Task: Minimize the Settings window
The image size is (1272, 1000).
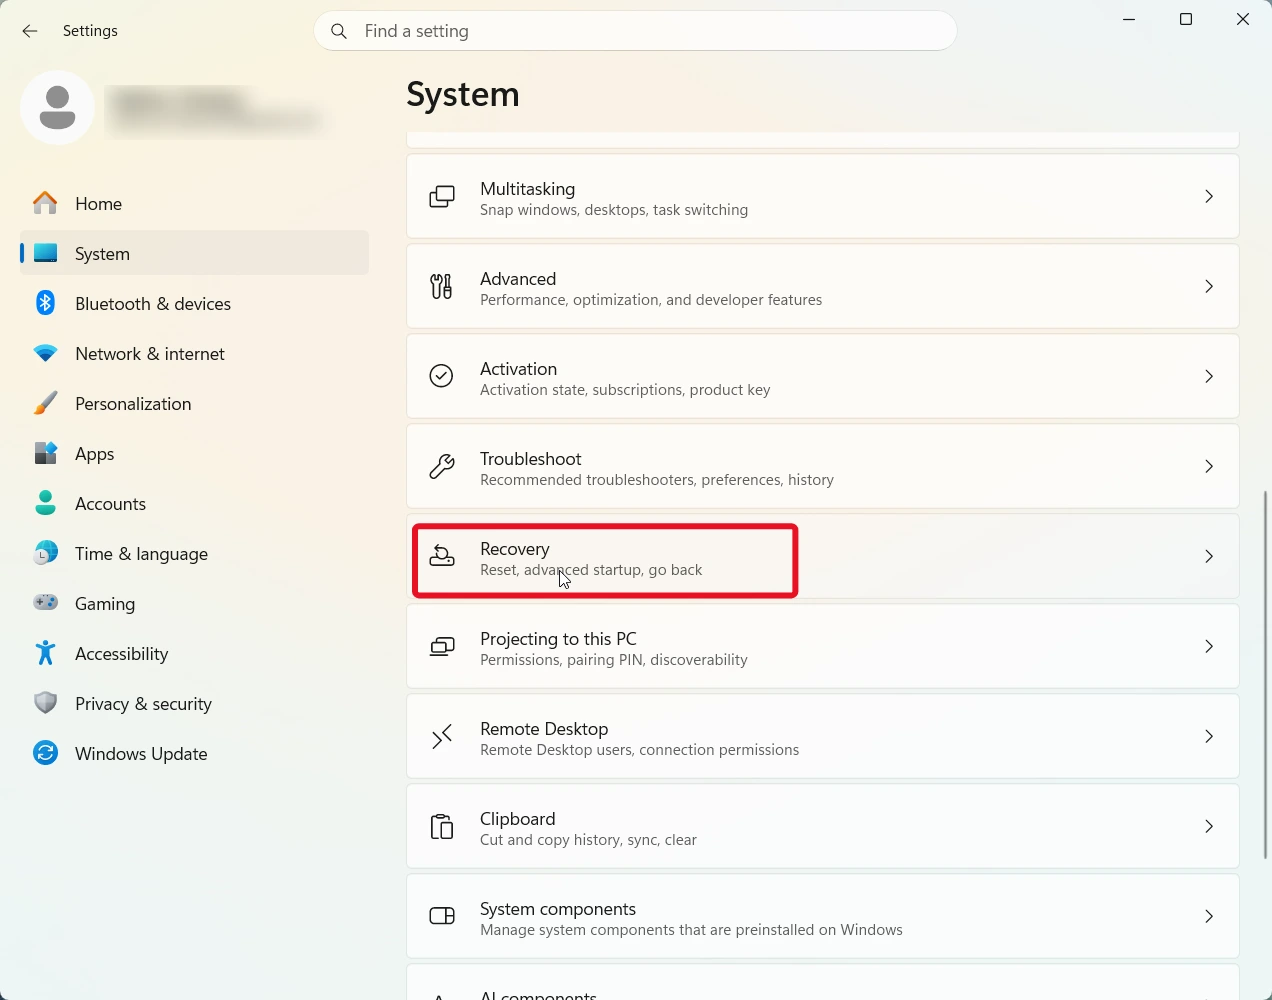Action: (1129, 20)
